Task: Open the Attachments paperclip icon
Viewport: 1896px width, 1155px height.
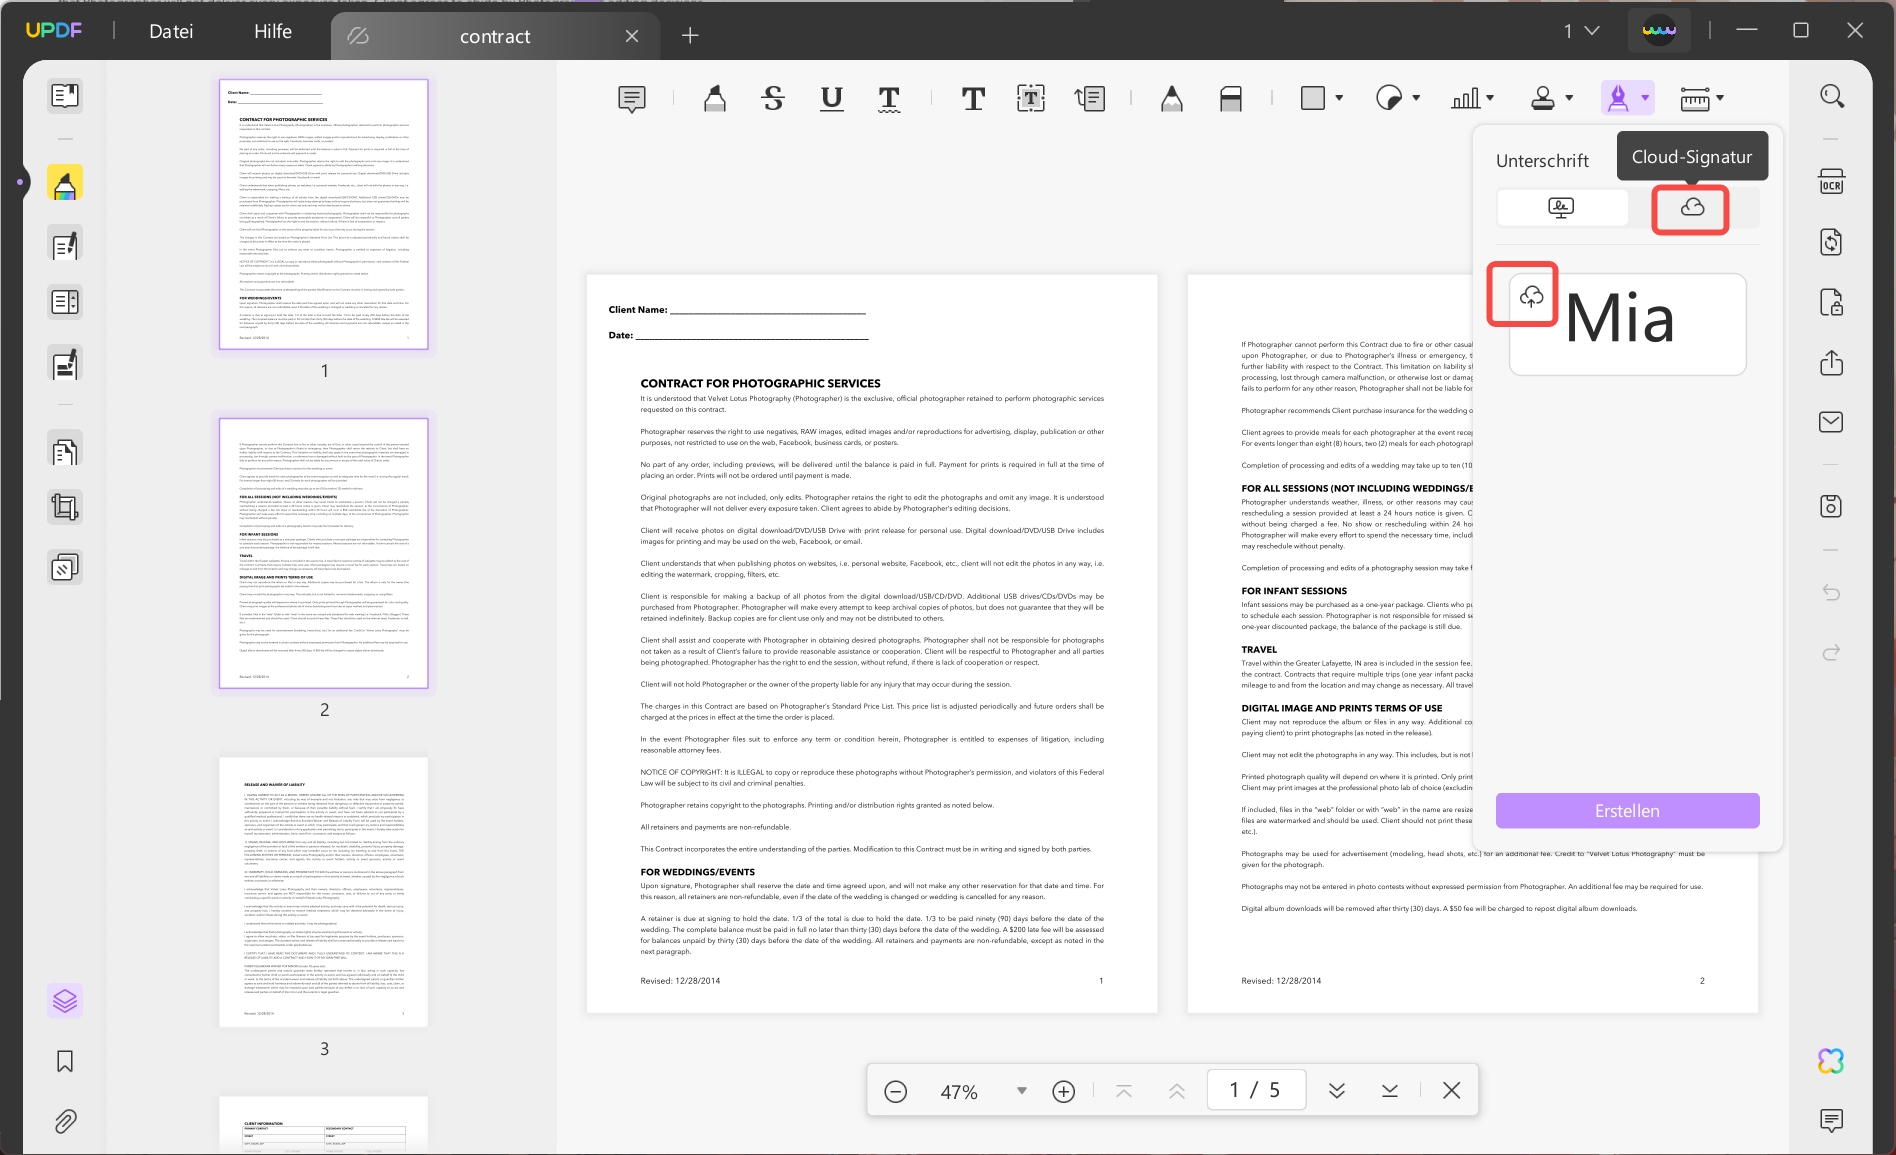Action: [65, 1121]
